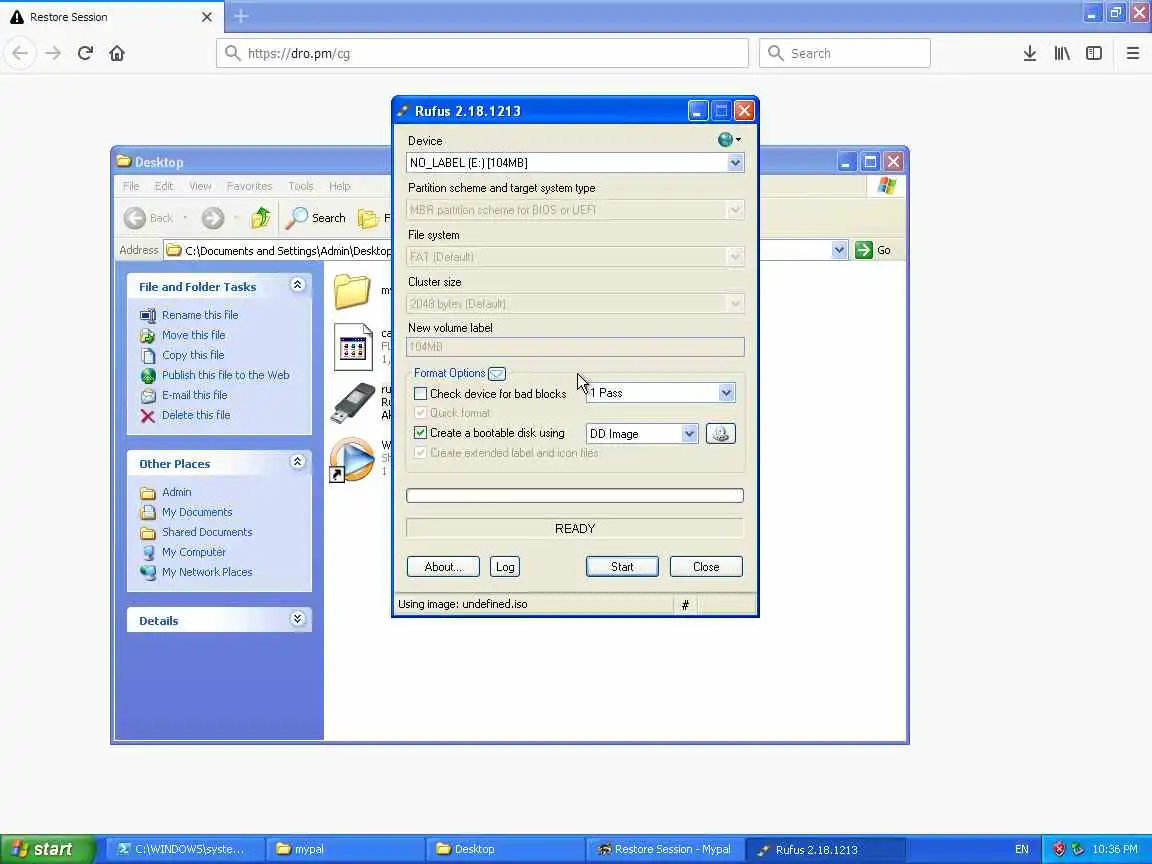Click the antivirus shield tray icon
This screenshot has height=864, width=1152.
tap(1059, 849)
